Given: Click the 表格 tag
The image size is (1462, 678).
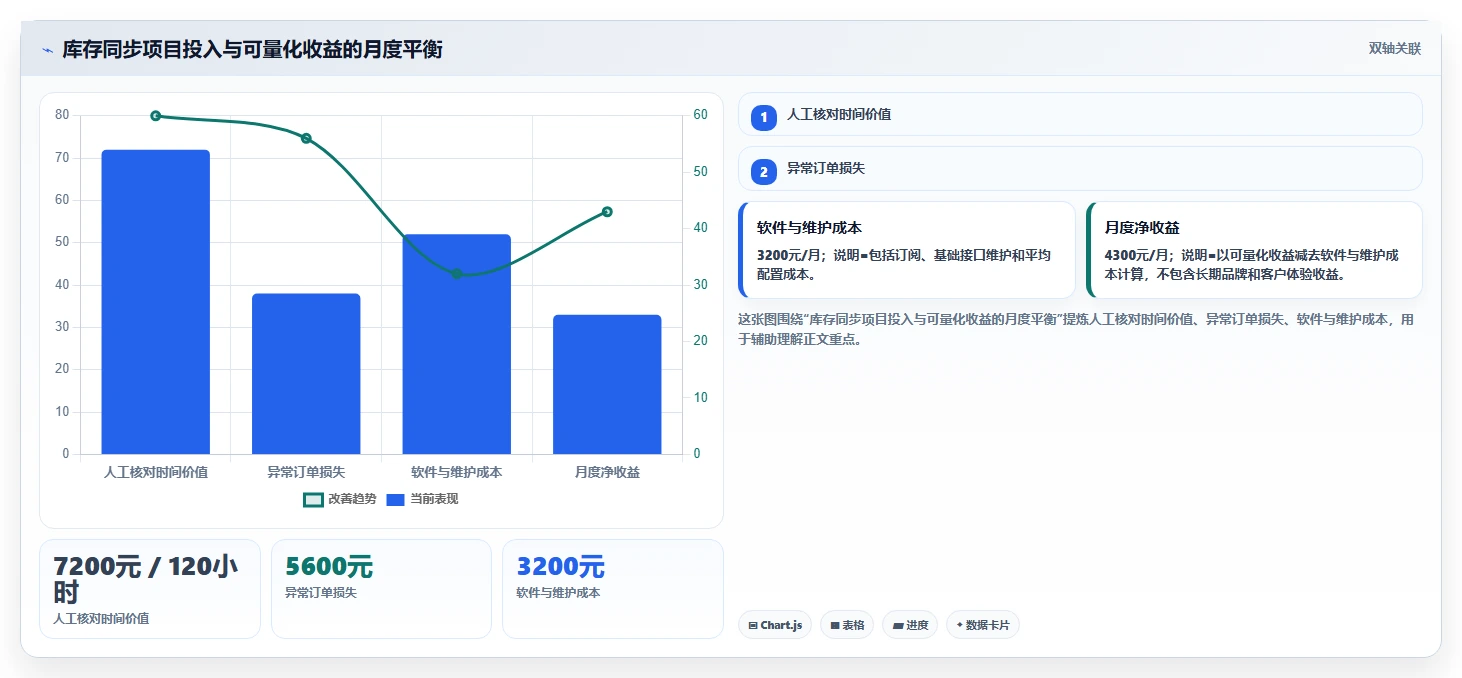Looking at the screenshot, I should (847, 625).
